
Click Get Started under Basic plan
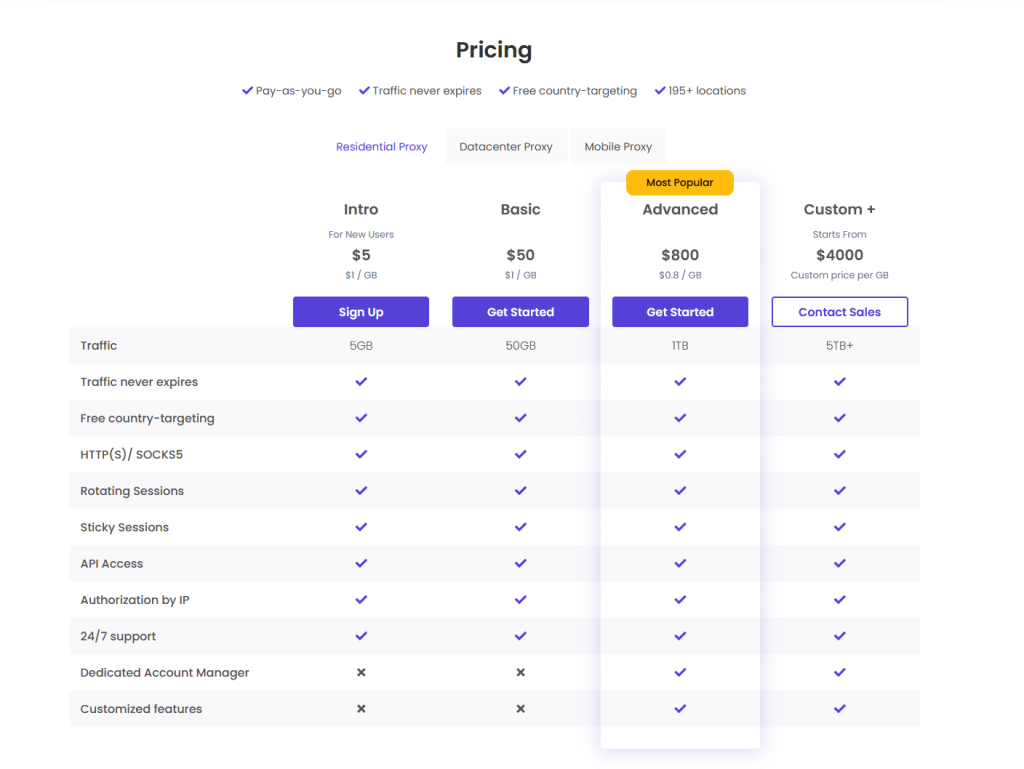coord(520,312)
